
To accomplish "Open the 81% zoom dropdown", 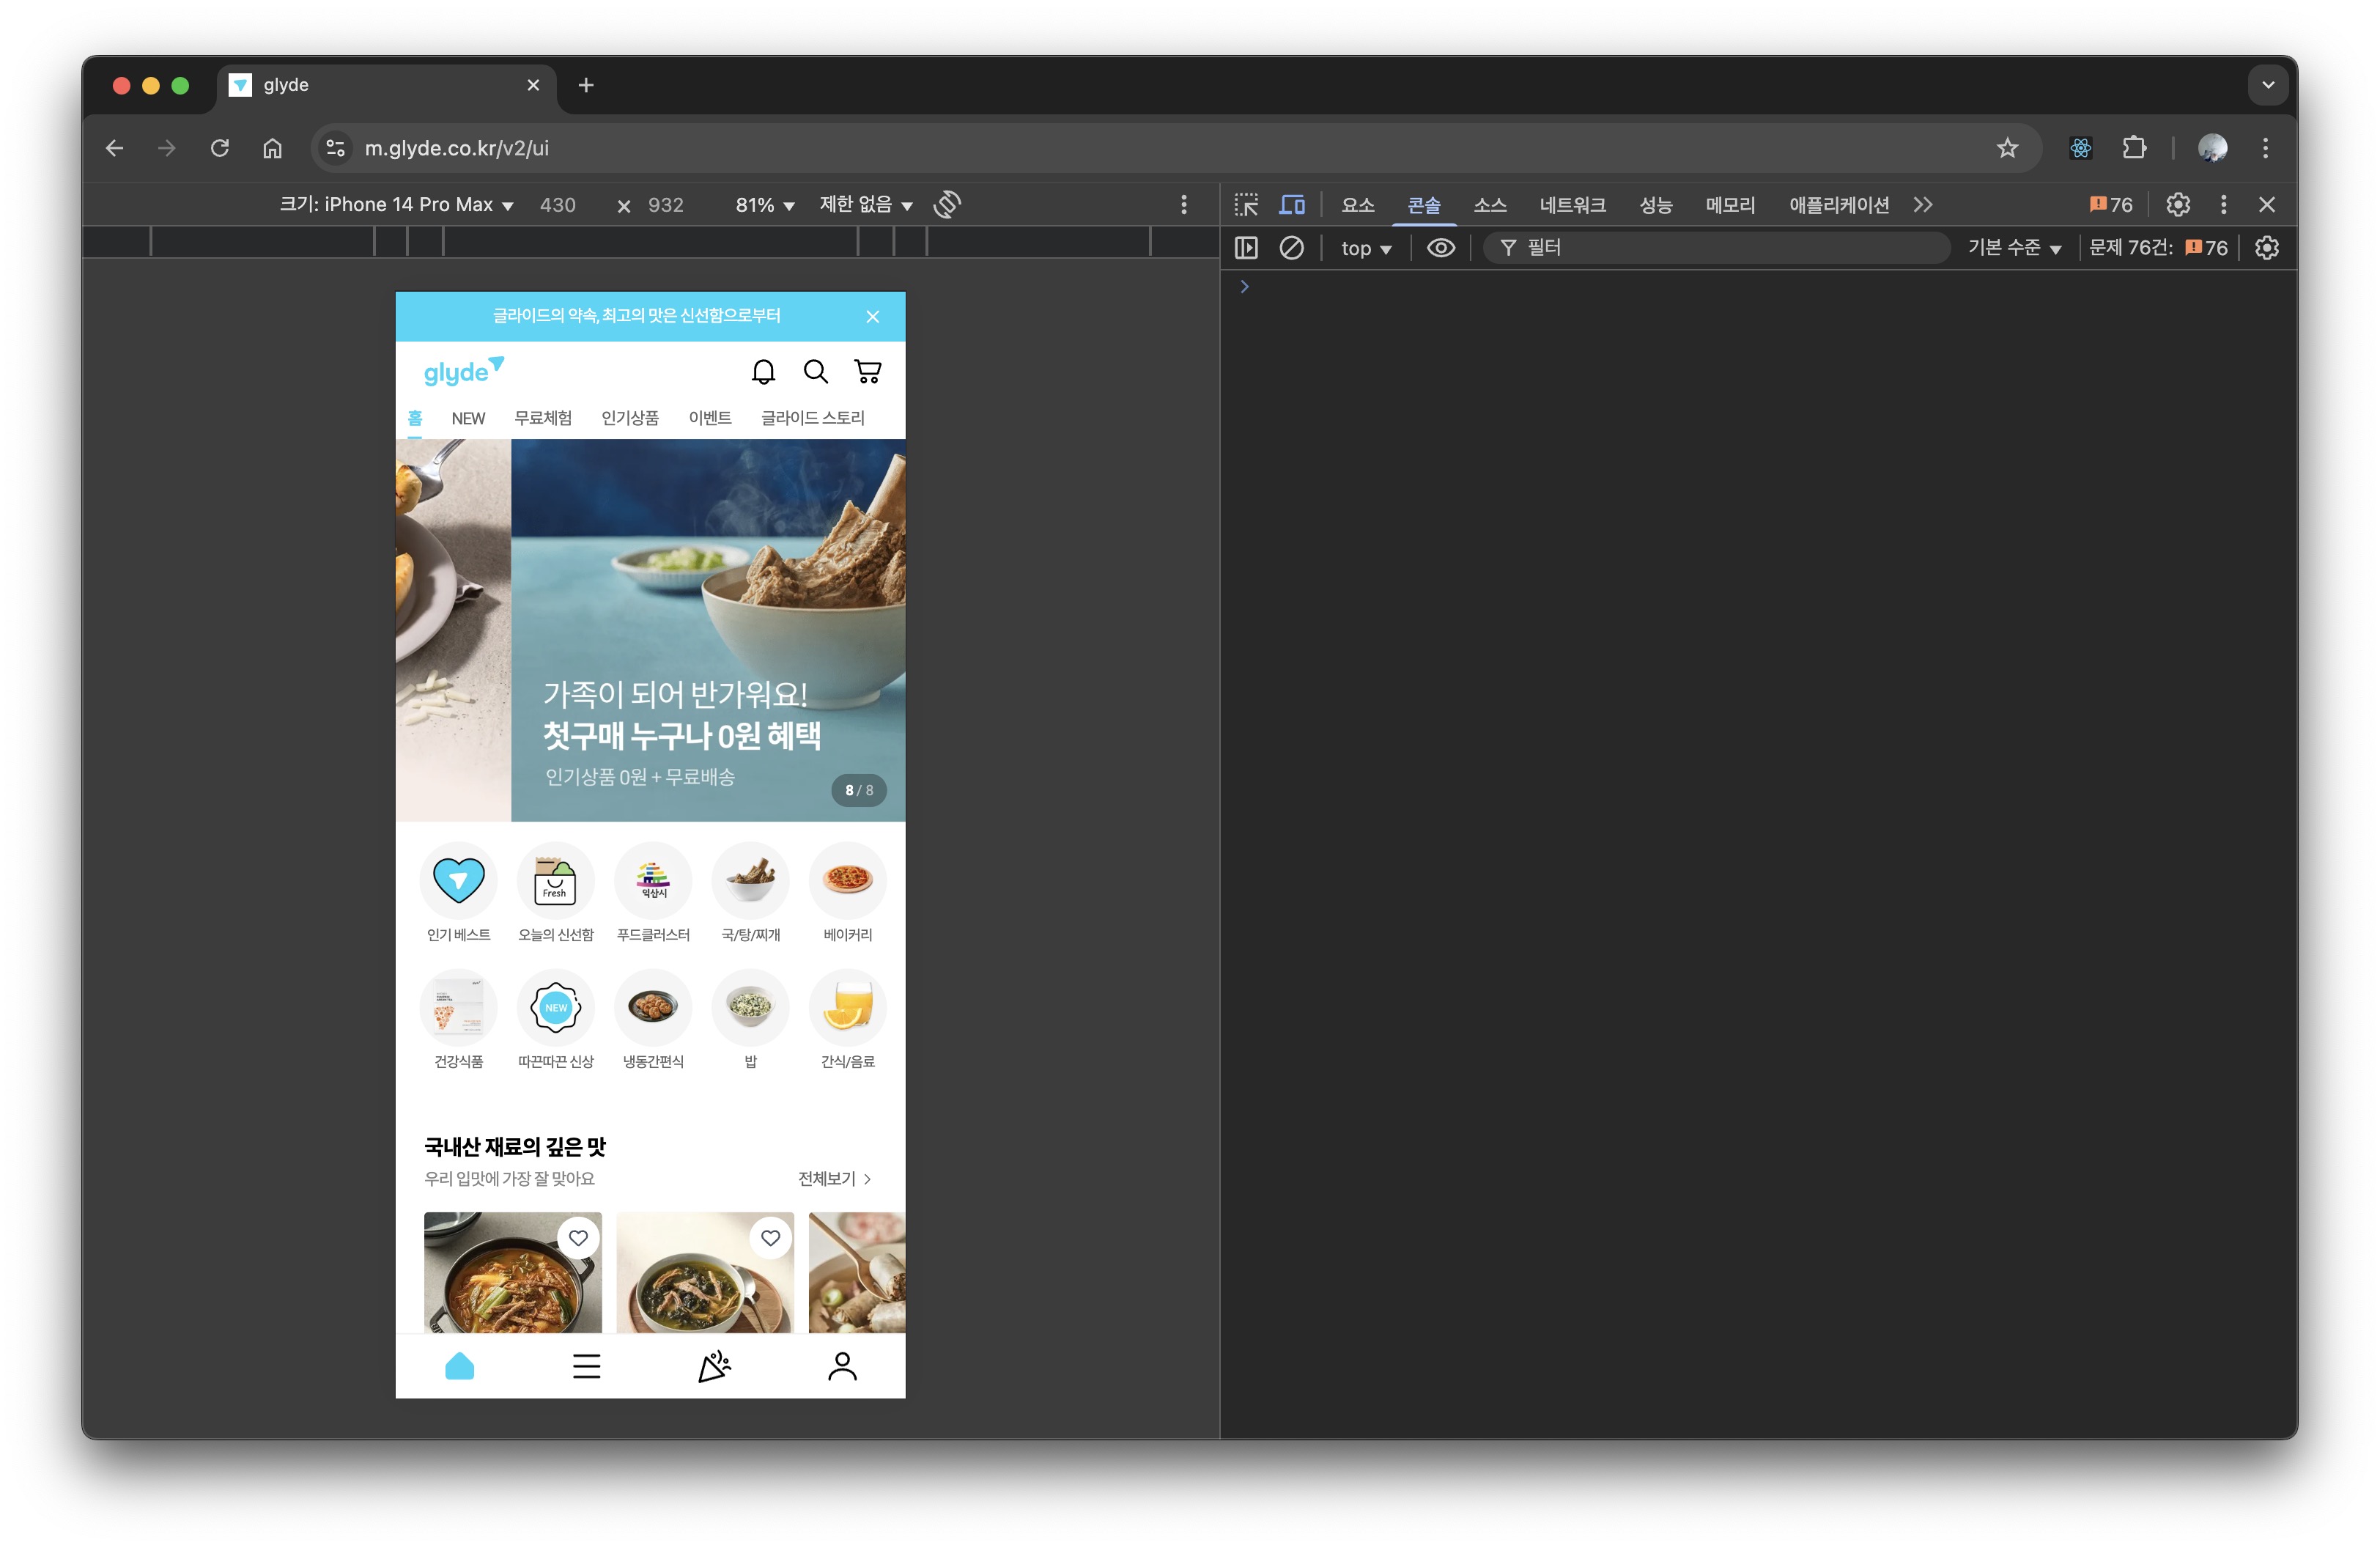I will coord(765,204).
